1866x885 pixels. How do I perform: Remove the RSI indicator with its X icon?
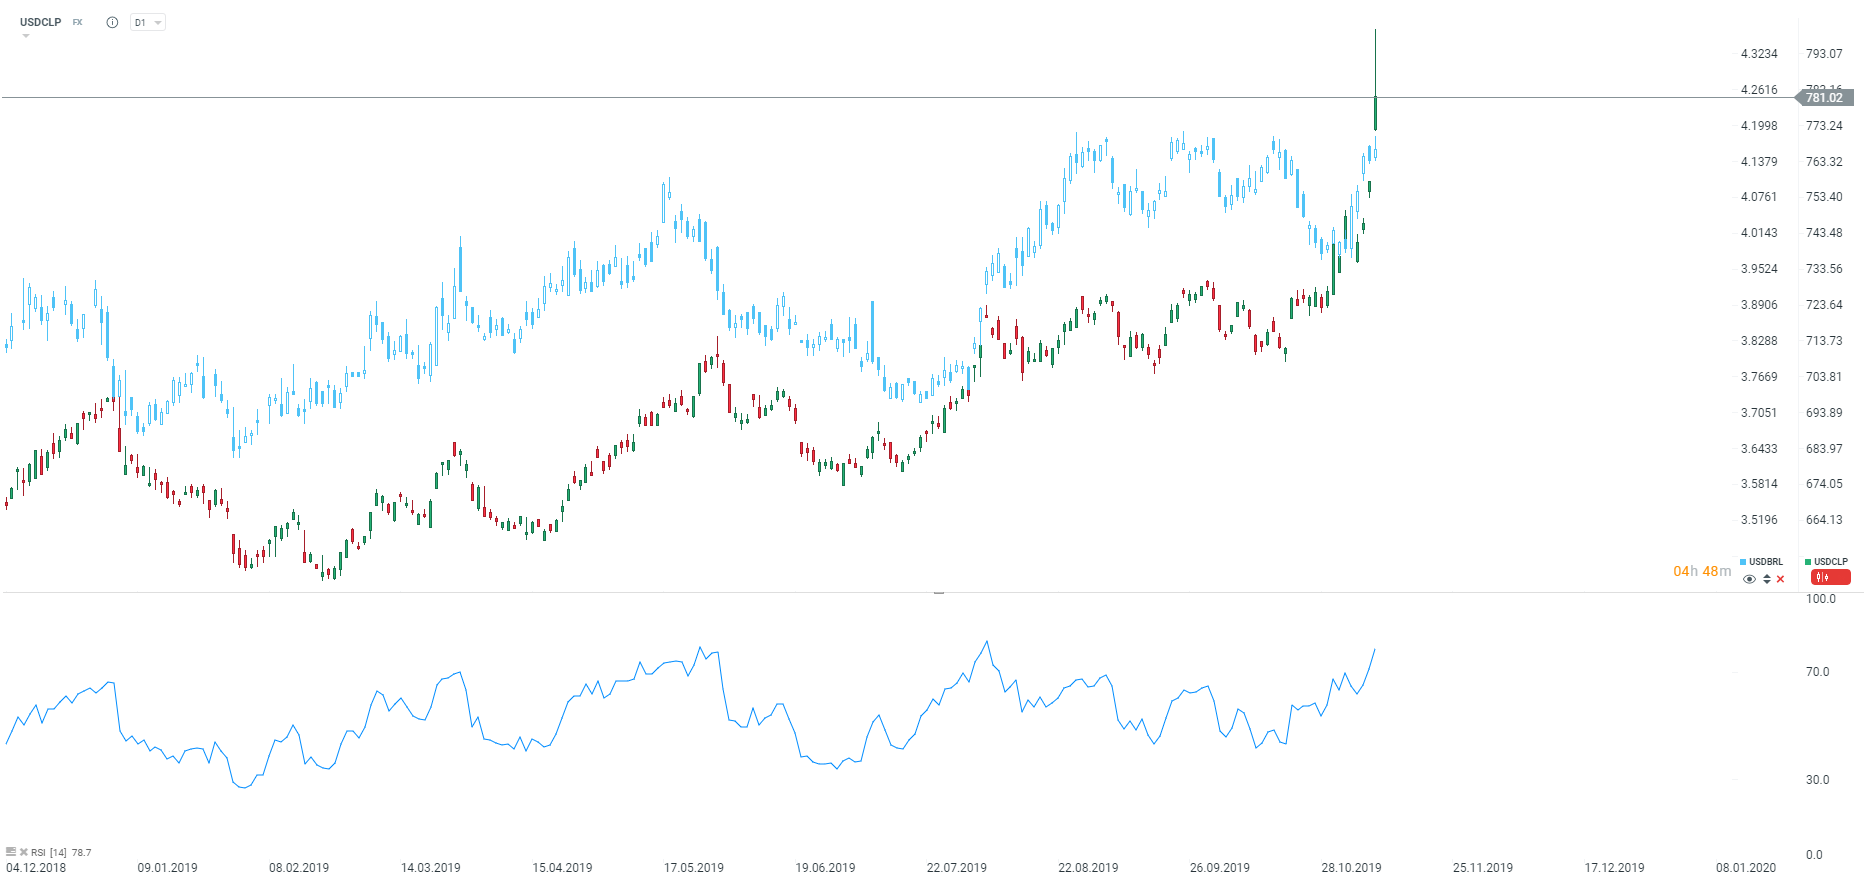point(23,852)
